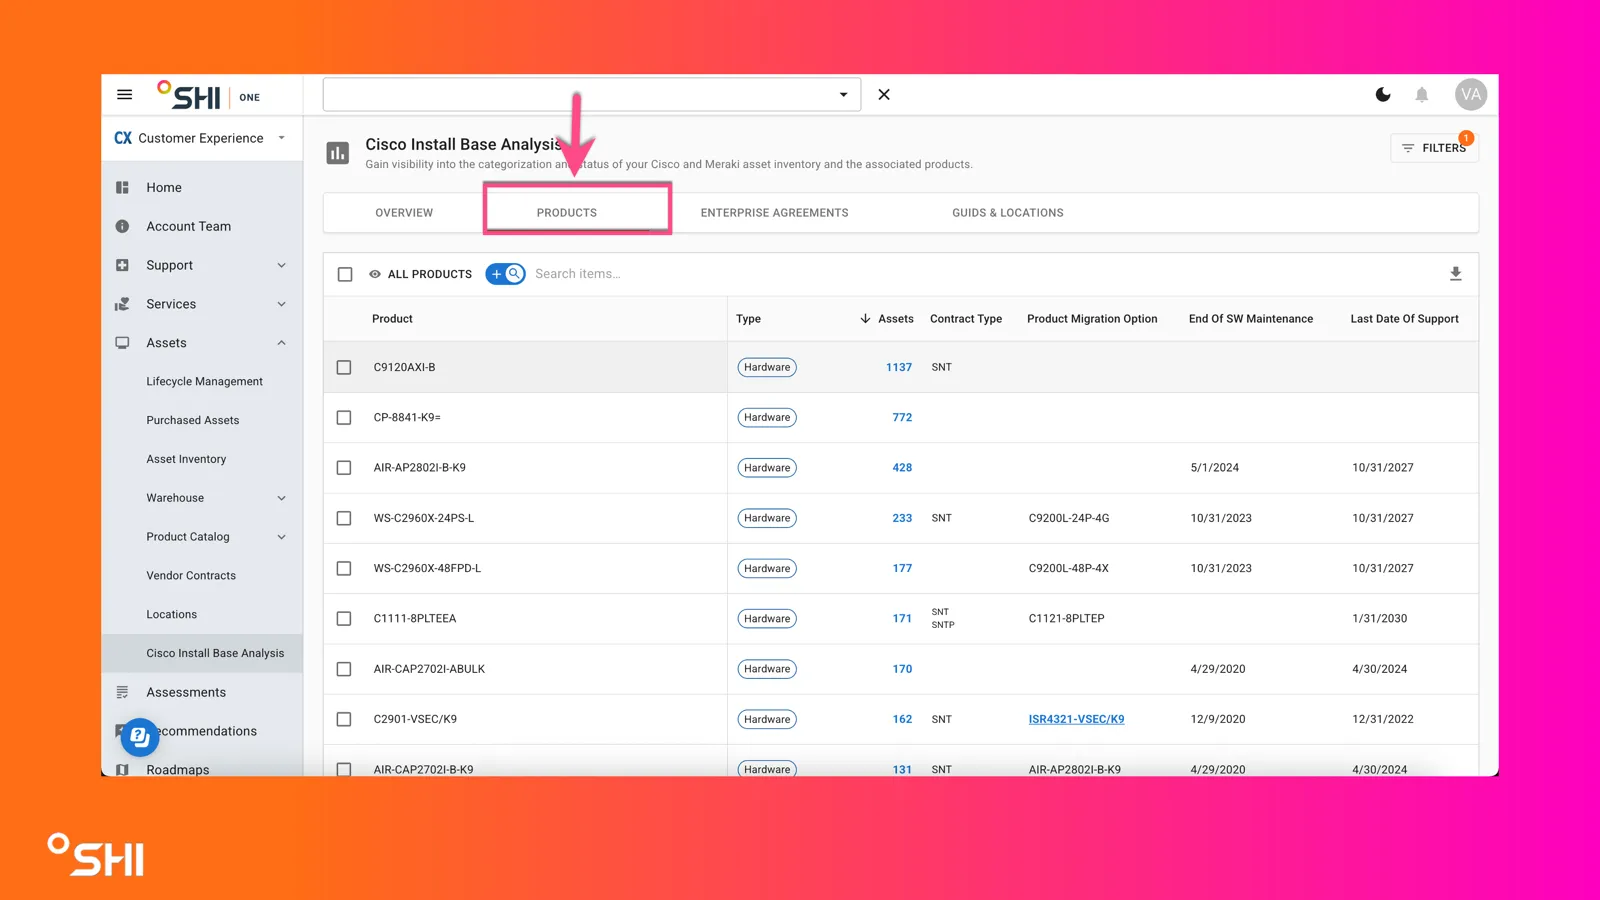
Task: Sort by the Product column header
Action: [392, 319]
